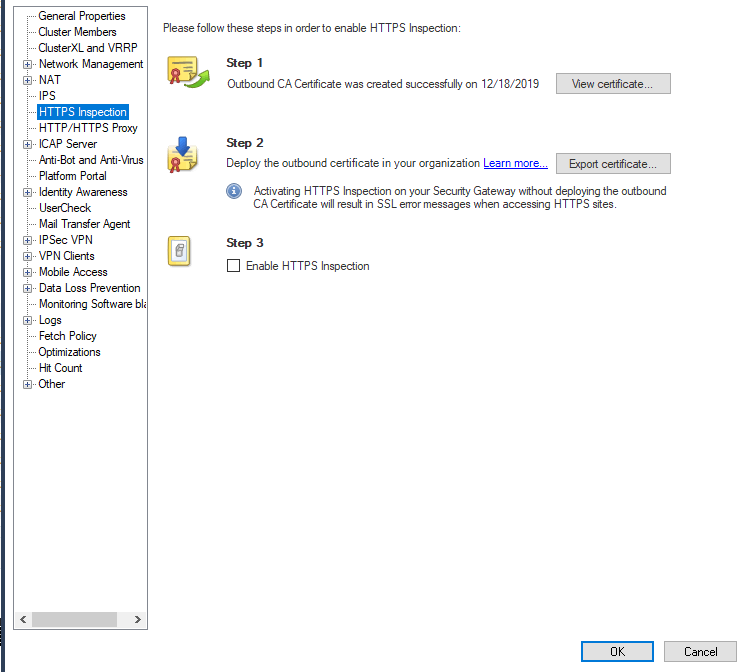
Task: Expand the NAT tree node
Action: pyautogui.click(x=28, y=80)
